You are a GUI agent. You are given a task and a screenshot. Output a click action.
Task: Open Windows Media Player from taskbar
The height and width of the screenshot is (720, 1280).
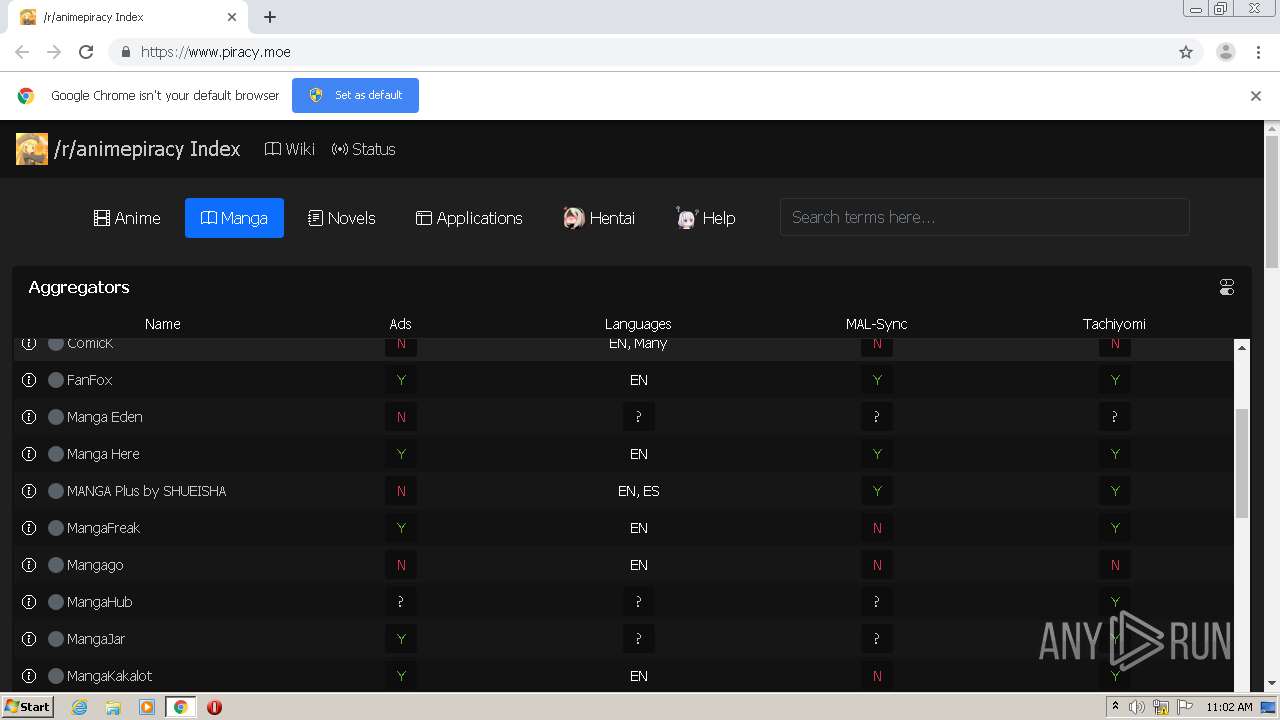pyautogui.click(x=147, y=707)
